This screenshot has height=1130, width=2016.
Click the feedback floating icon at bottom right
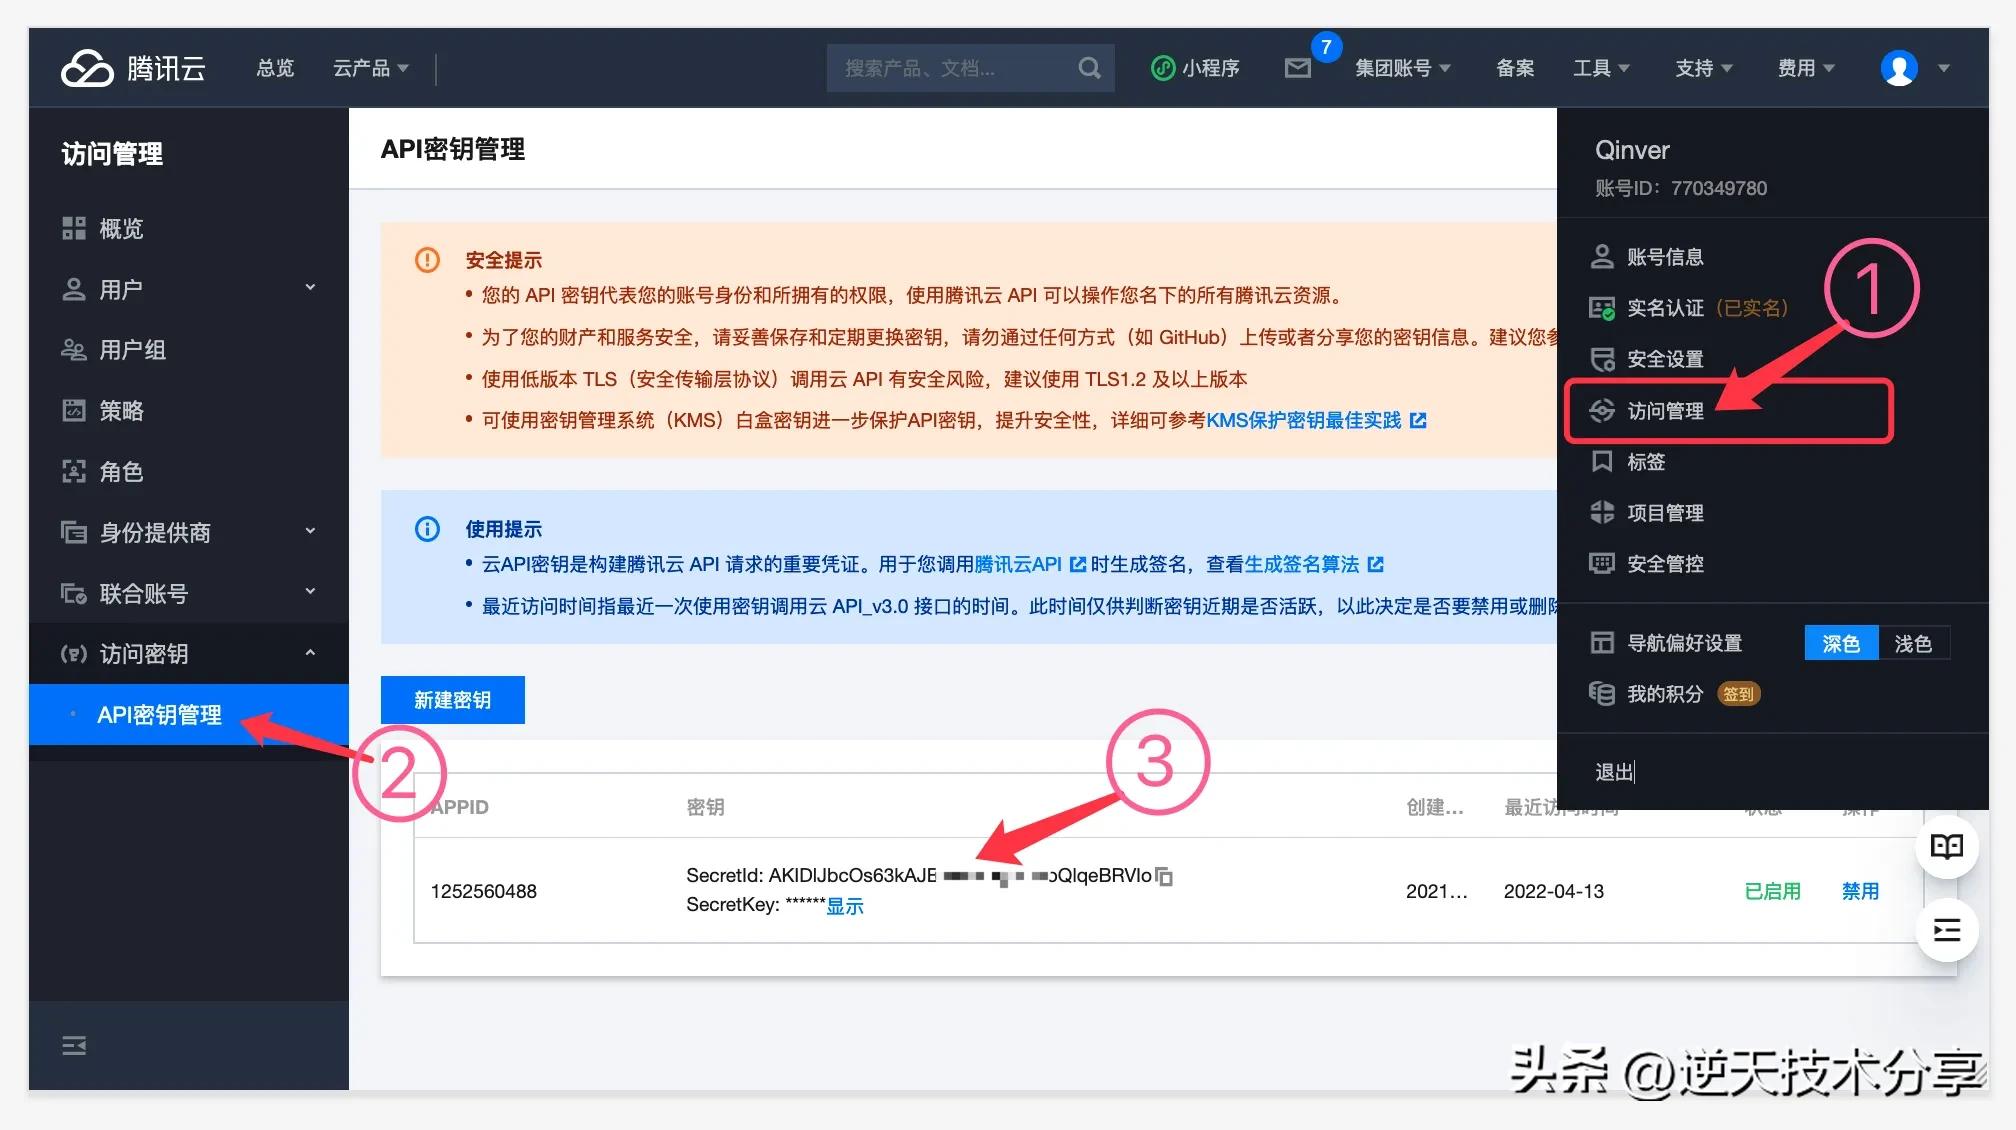tap(1946, 929)
